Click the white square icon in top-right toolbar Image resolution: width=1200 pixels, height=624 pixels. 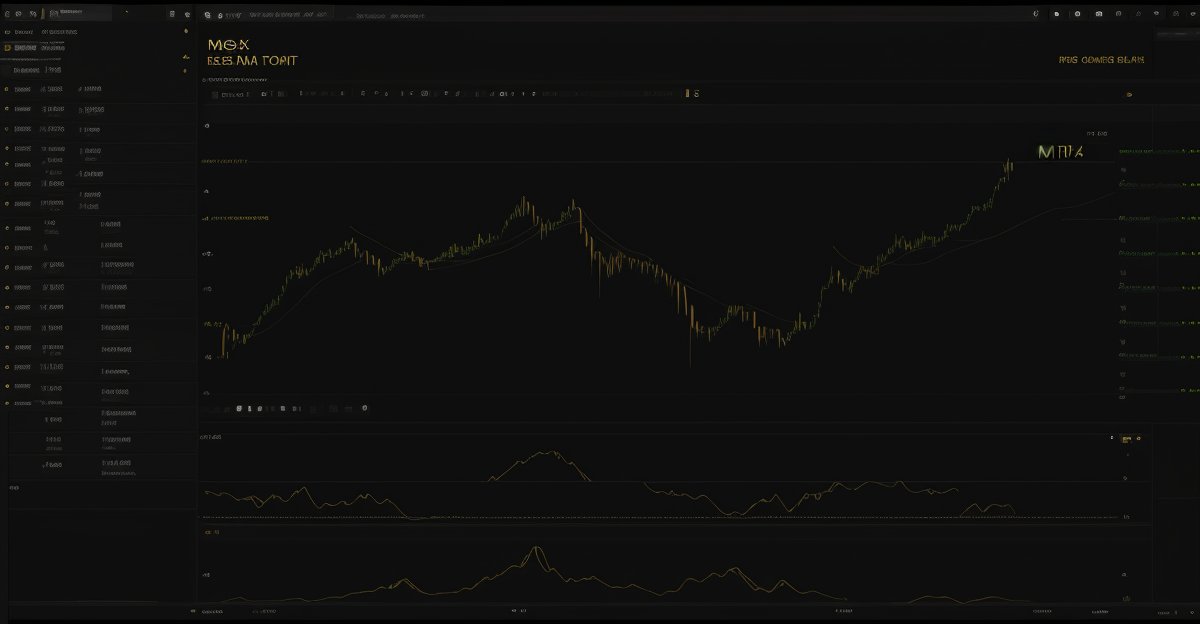click(x=1056, y=14)
